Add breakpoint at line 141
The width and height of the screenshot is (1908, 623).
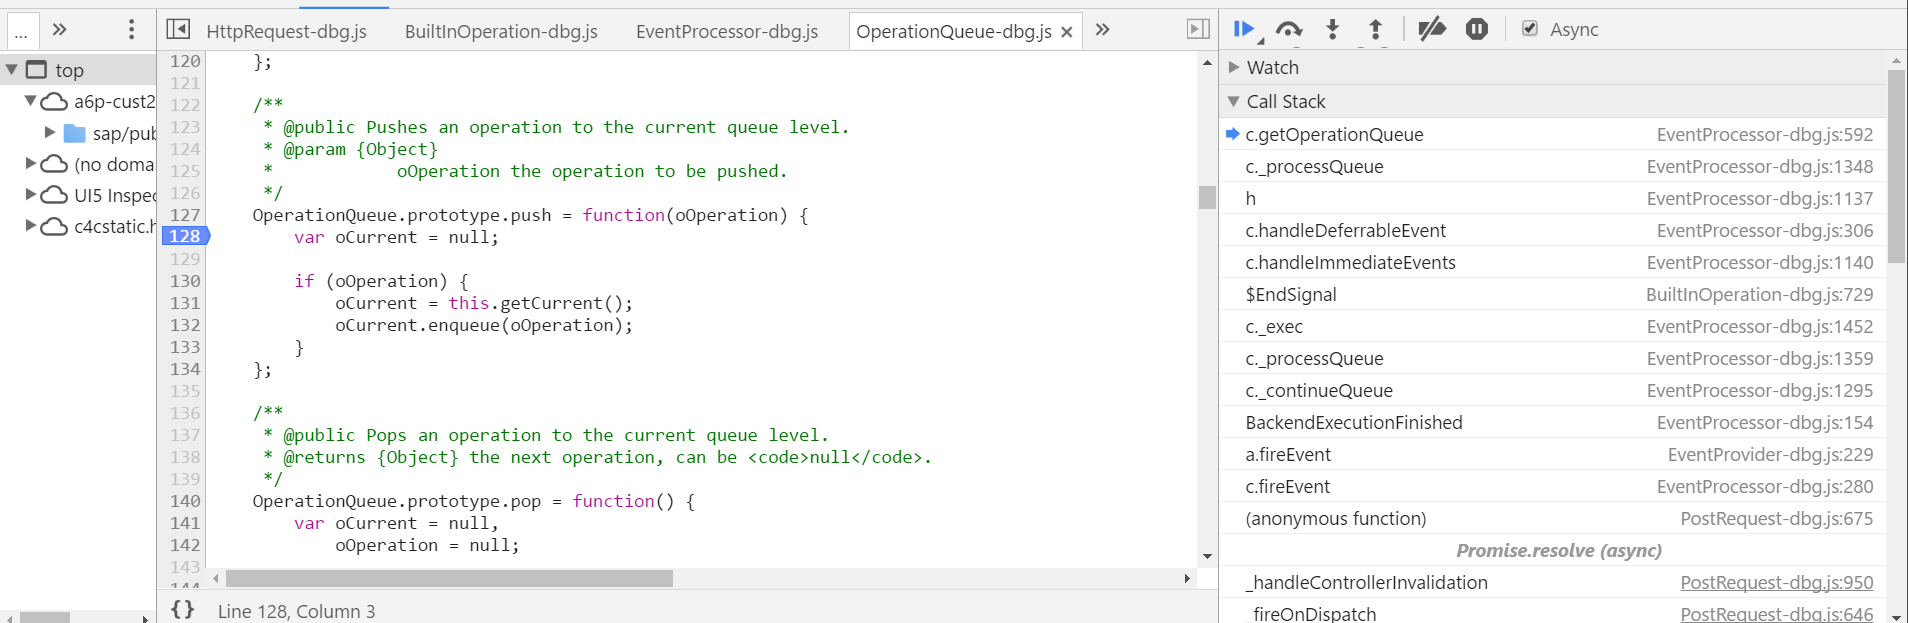(185, 522)
